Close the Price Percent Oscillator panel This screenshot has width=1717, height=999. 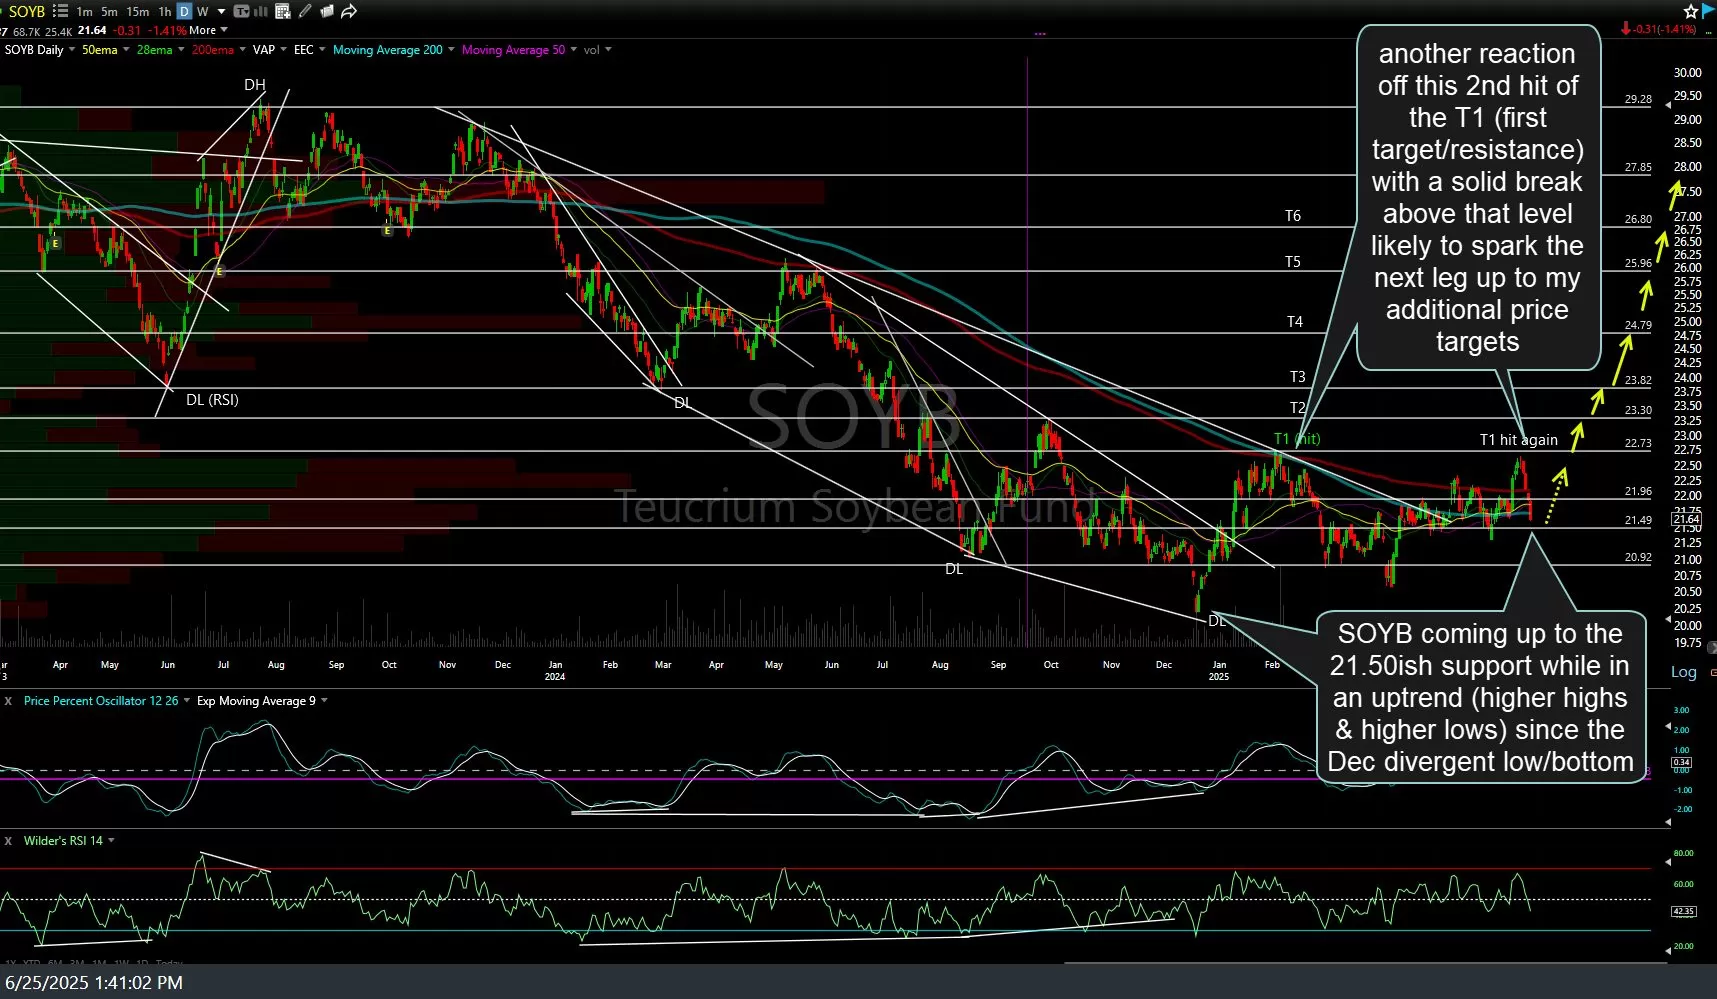(x=8, y=701)
